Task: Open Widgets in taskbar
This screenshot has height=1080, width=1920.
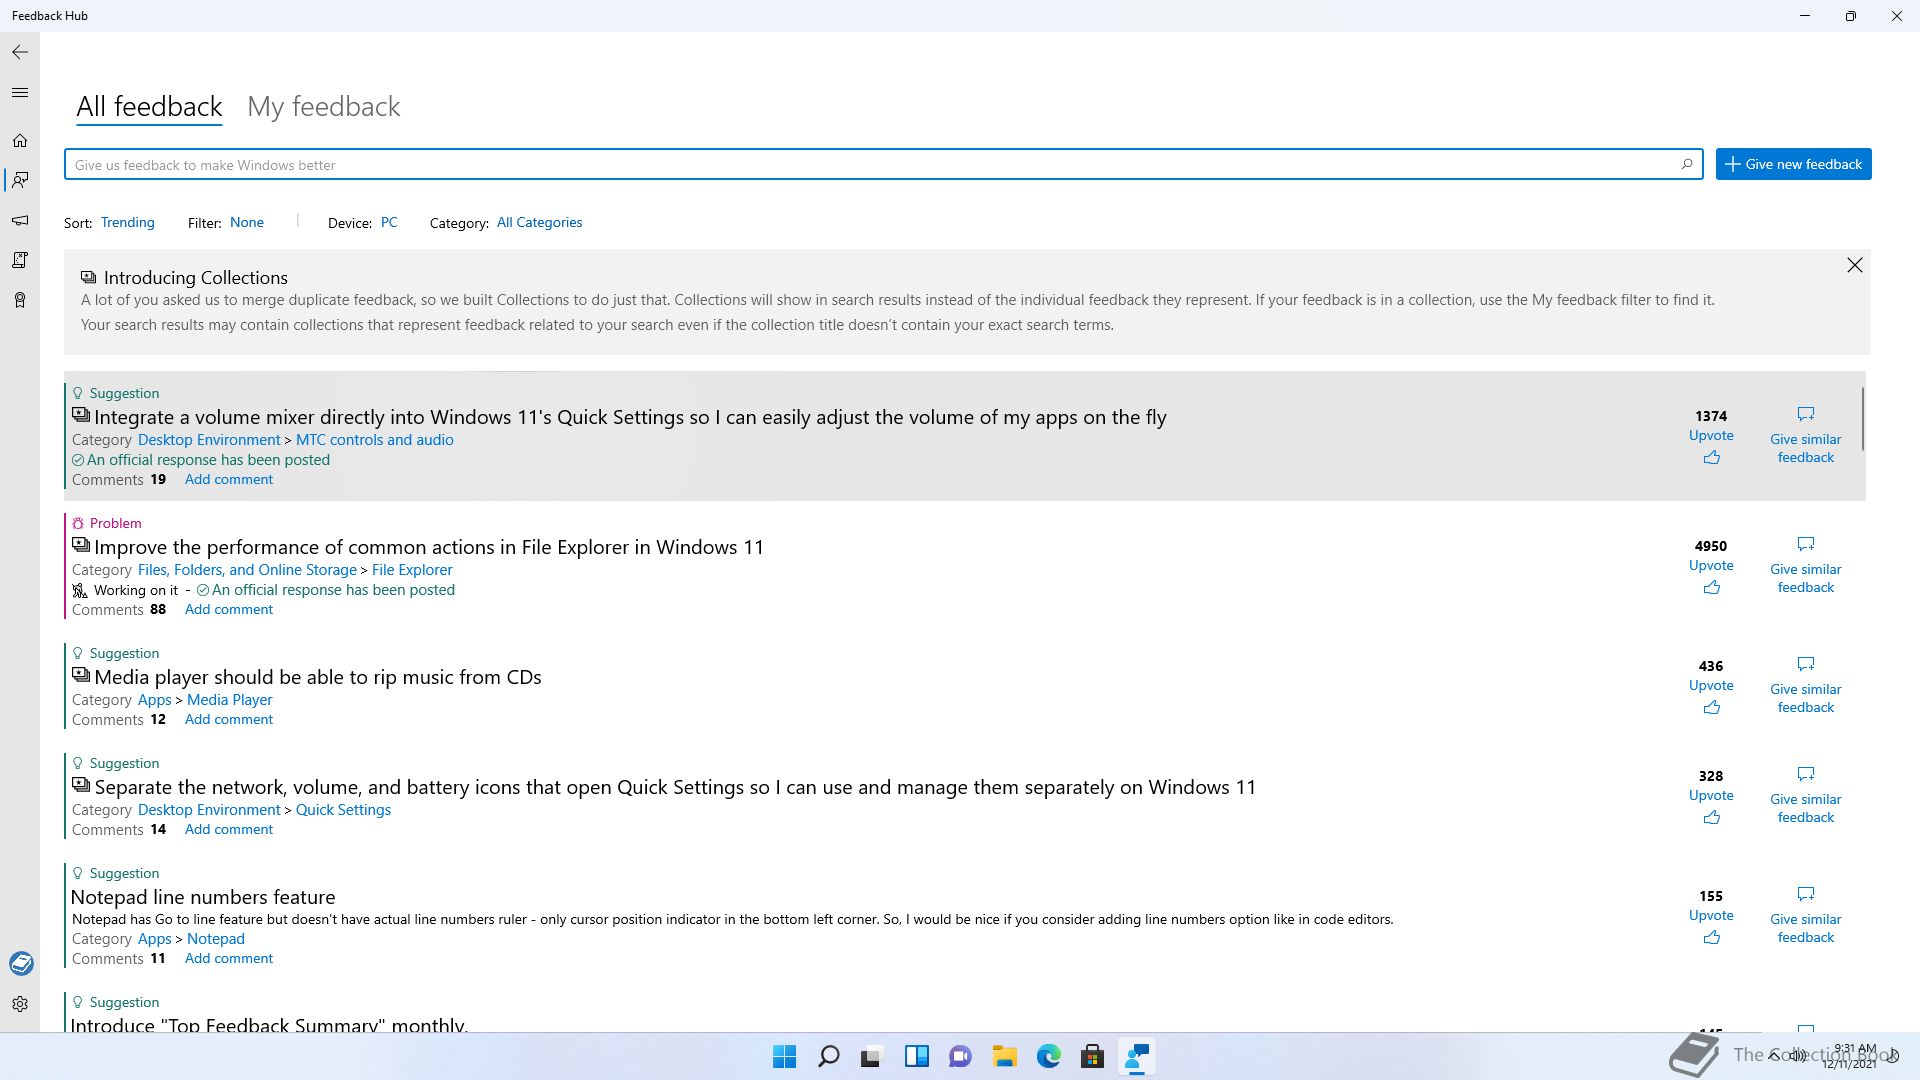Action: (916, 1056)
